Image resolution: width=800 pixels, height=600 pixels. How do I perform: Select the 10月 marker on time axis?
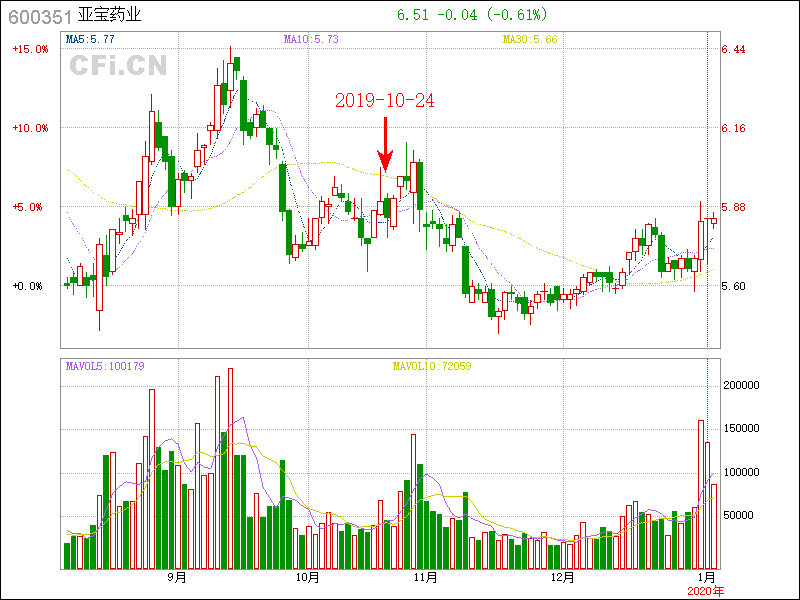[308, 577]
